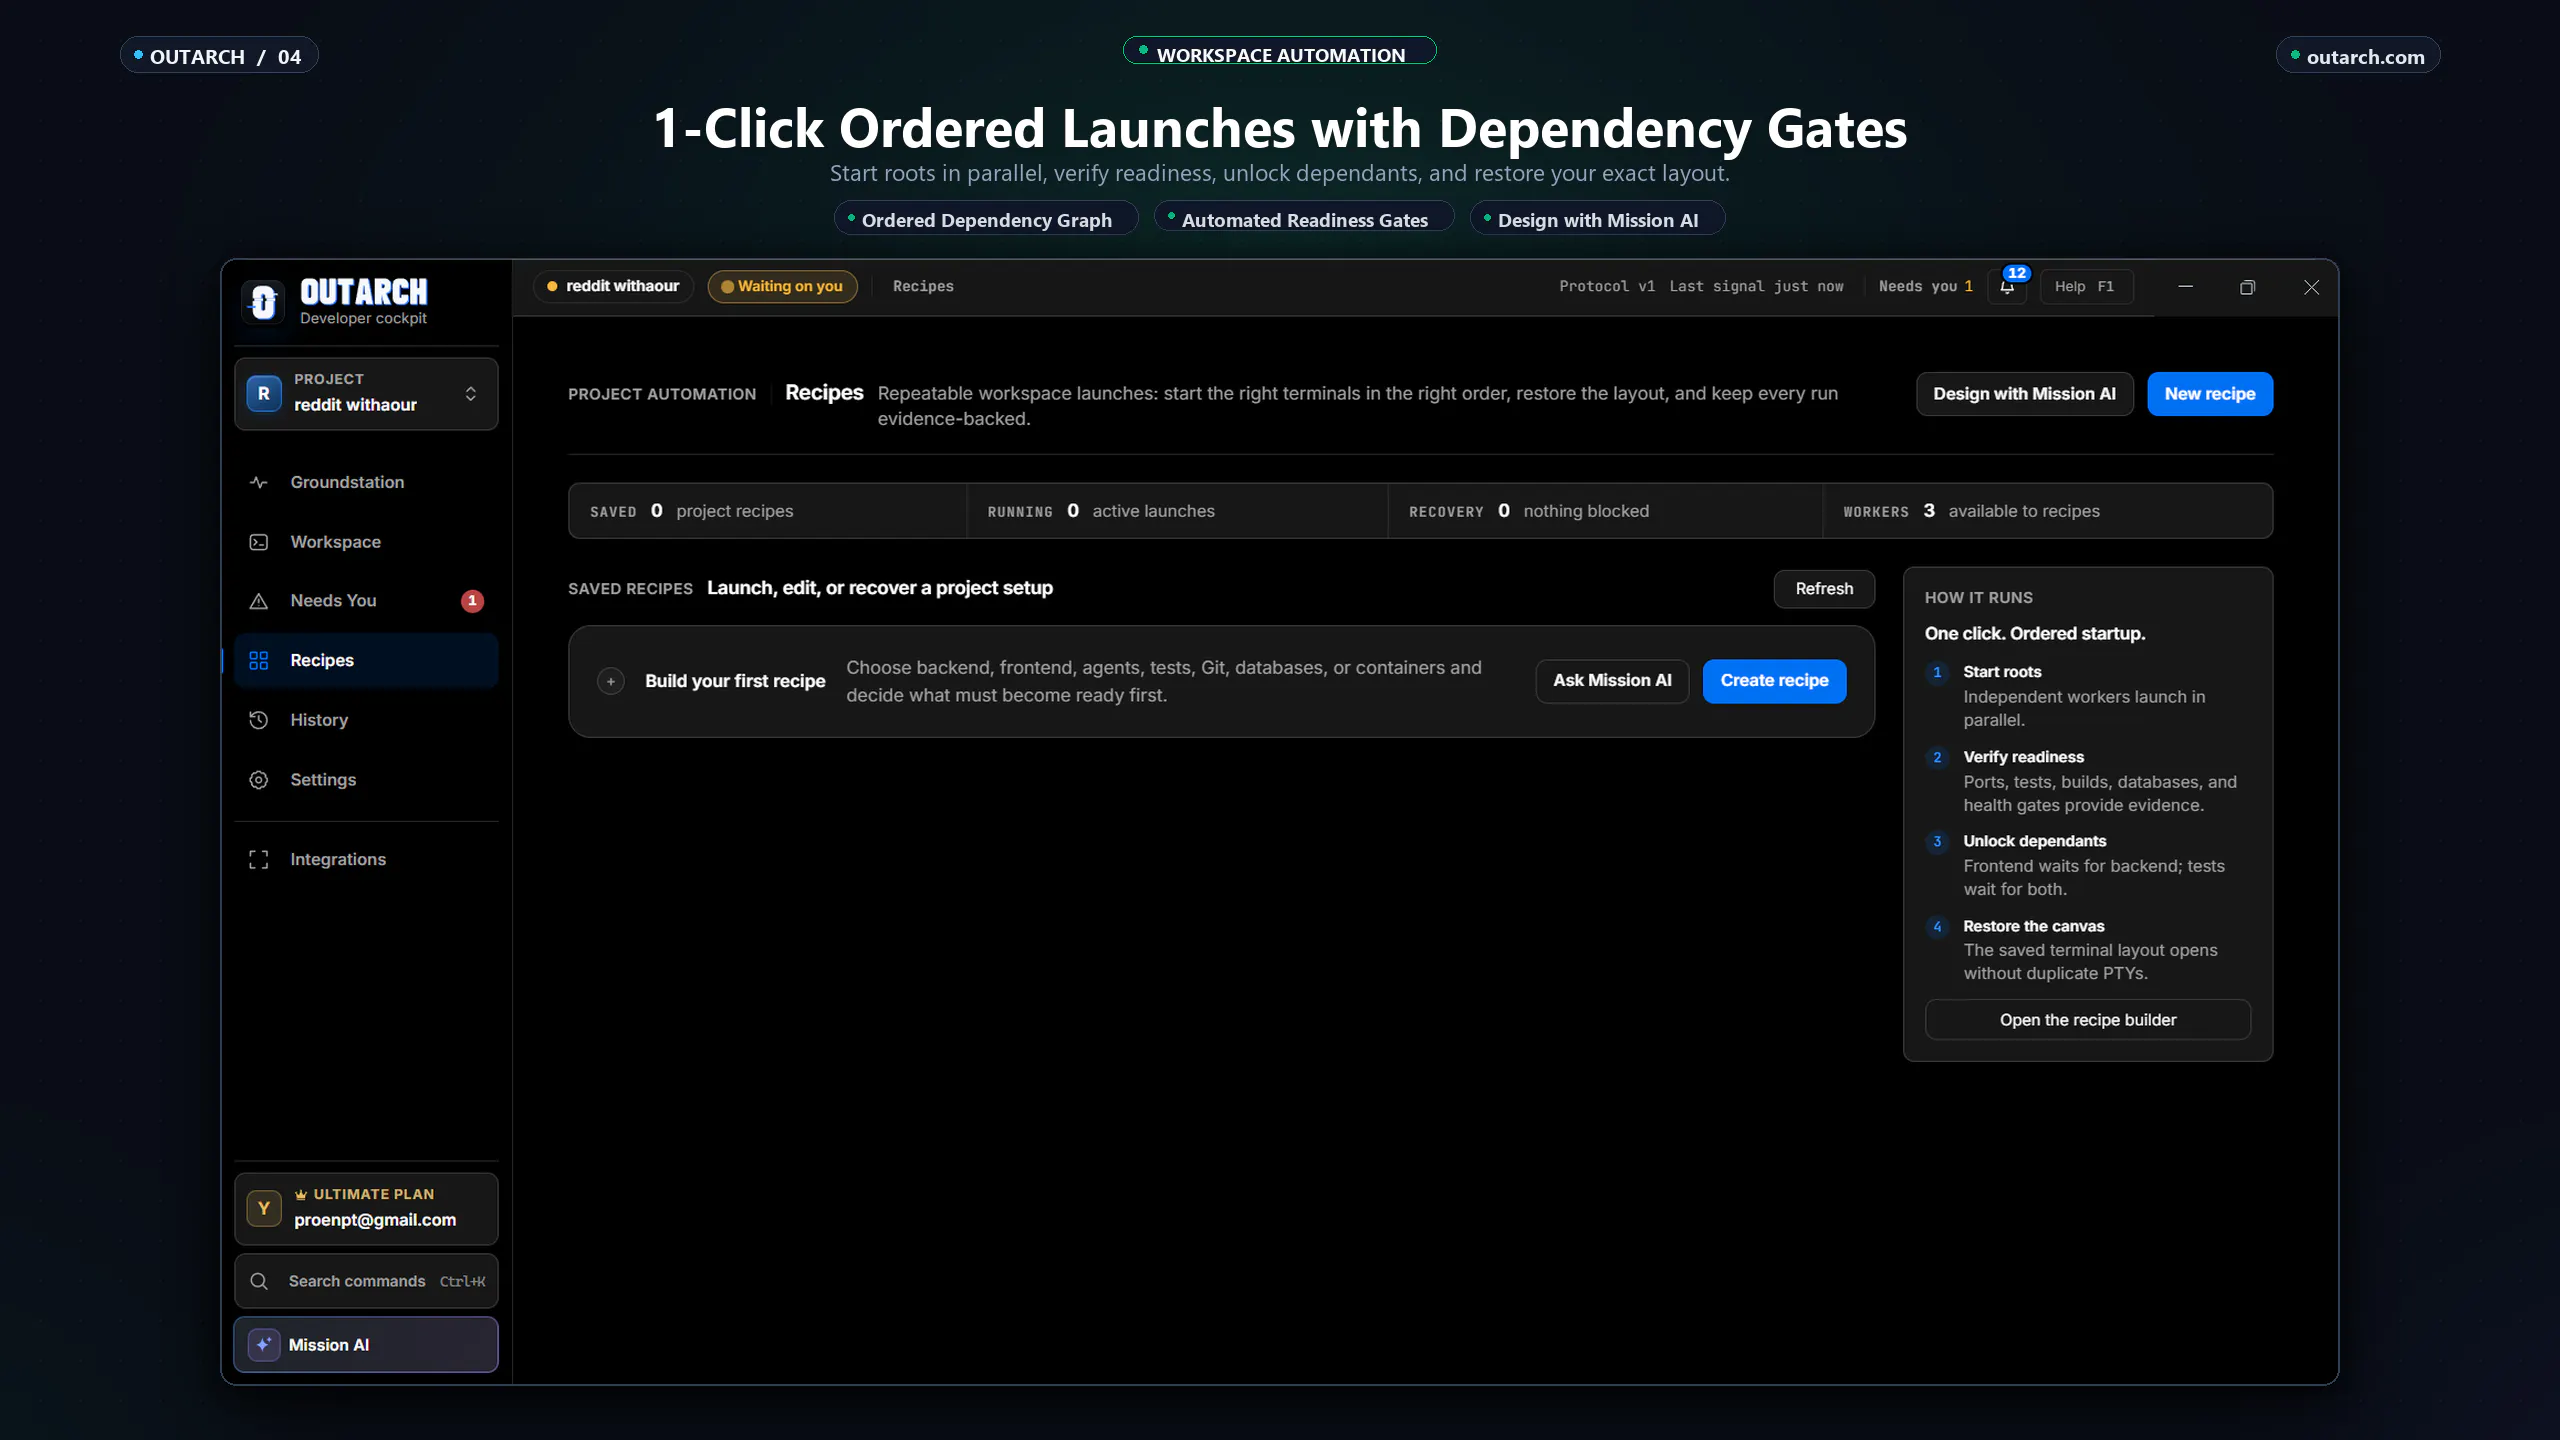
Task: Click the Saved 0 project recipes stat
Action: pyautogui.click(x=768, y=511)
